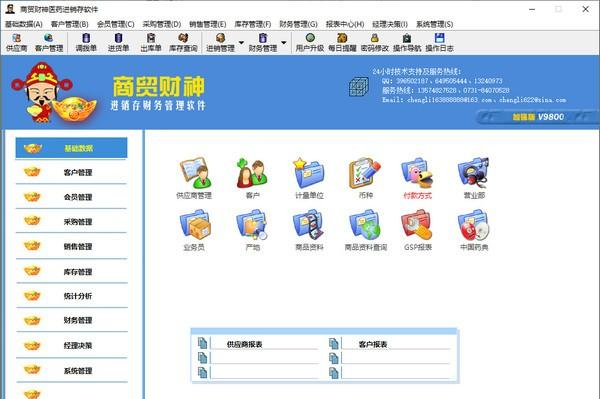Switch to 库存管理 in the sidebar
The image size is (600, 399).
[x=71, y=272]
